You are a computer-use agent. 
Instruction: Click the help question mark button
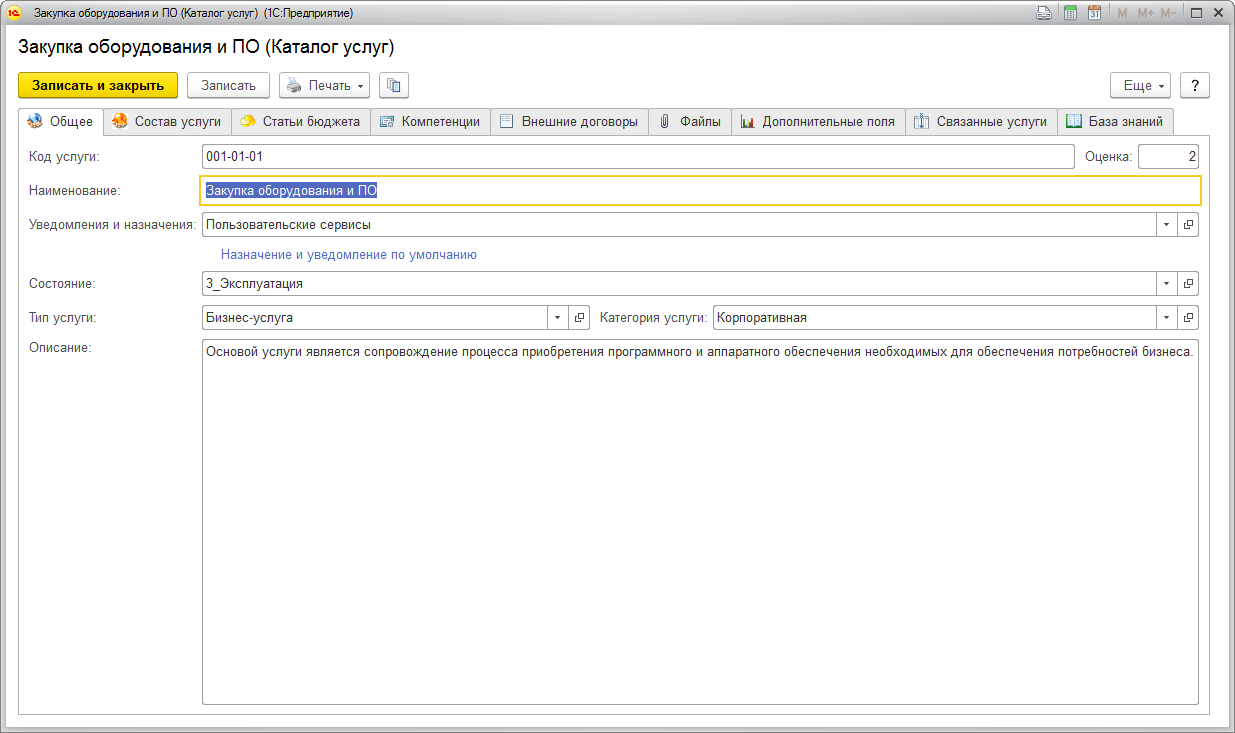[1195, 85]
